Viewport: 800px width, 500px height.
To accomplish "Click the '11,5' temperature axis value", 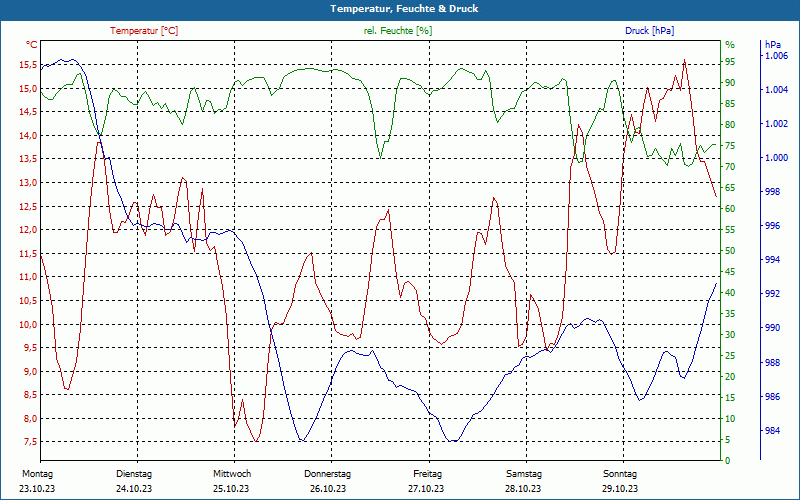I will pyautogui.click(x=28, y=254).
